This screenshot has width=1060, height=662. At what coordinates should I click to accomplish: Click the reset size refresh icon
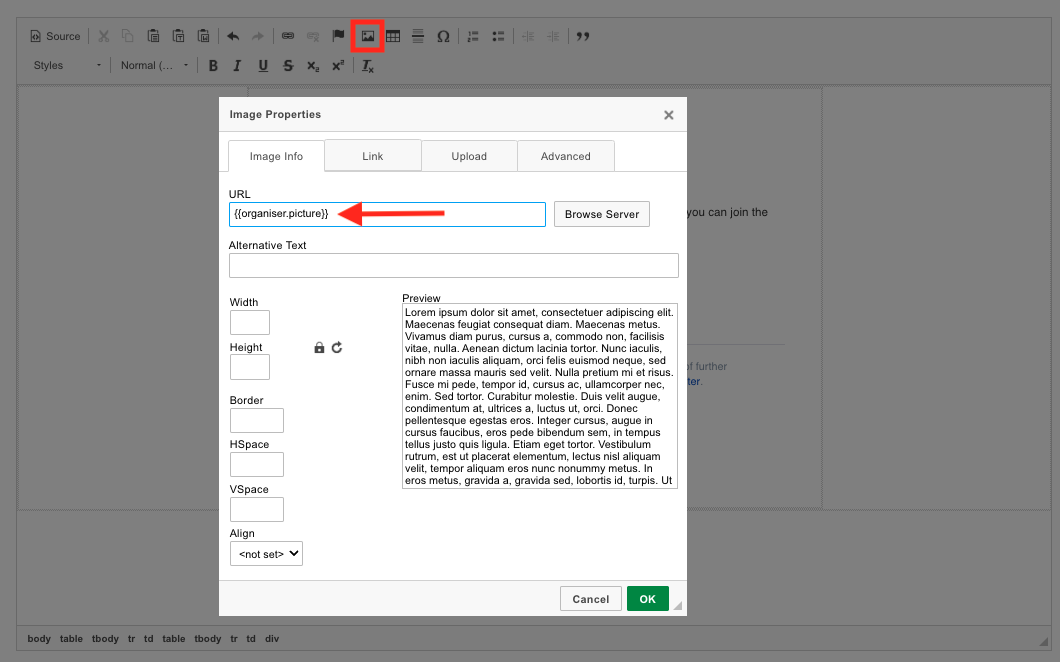tap(337, 348)
